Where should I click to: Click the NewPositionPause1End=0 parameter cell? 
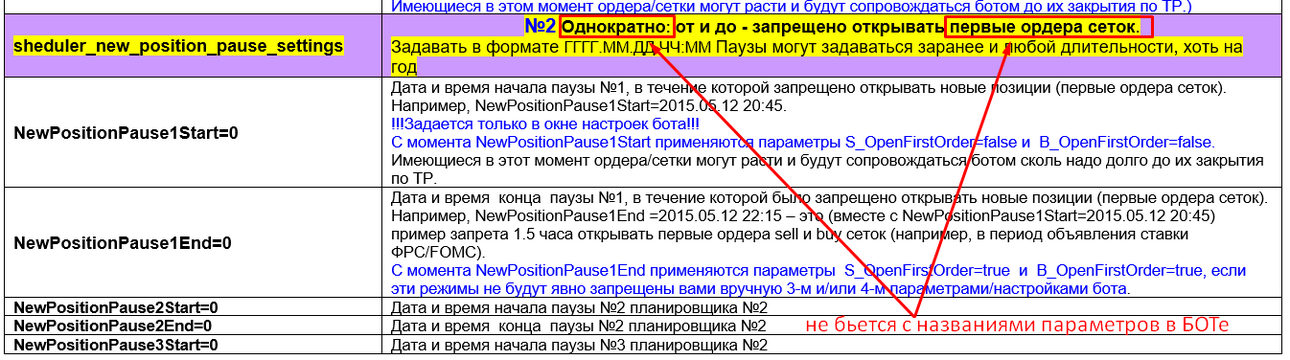(194, 242)
